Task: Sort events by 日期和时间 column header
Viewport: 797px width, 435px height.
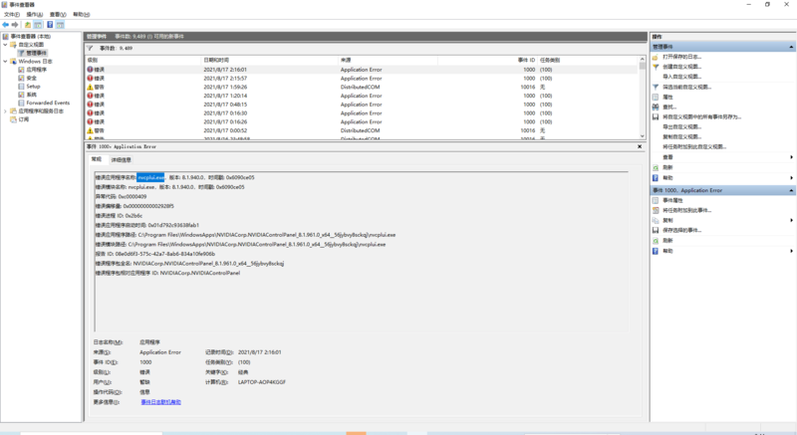Action: pos(217,60)
